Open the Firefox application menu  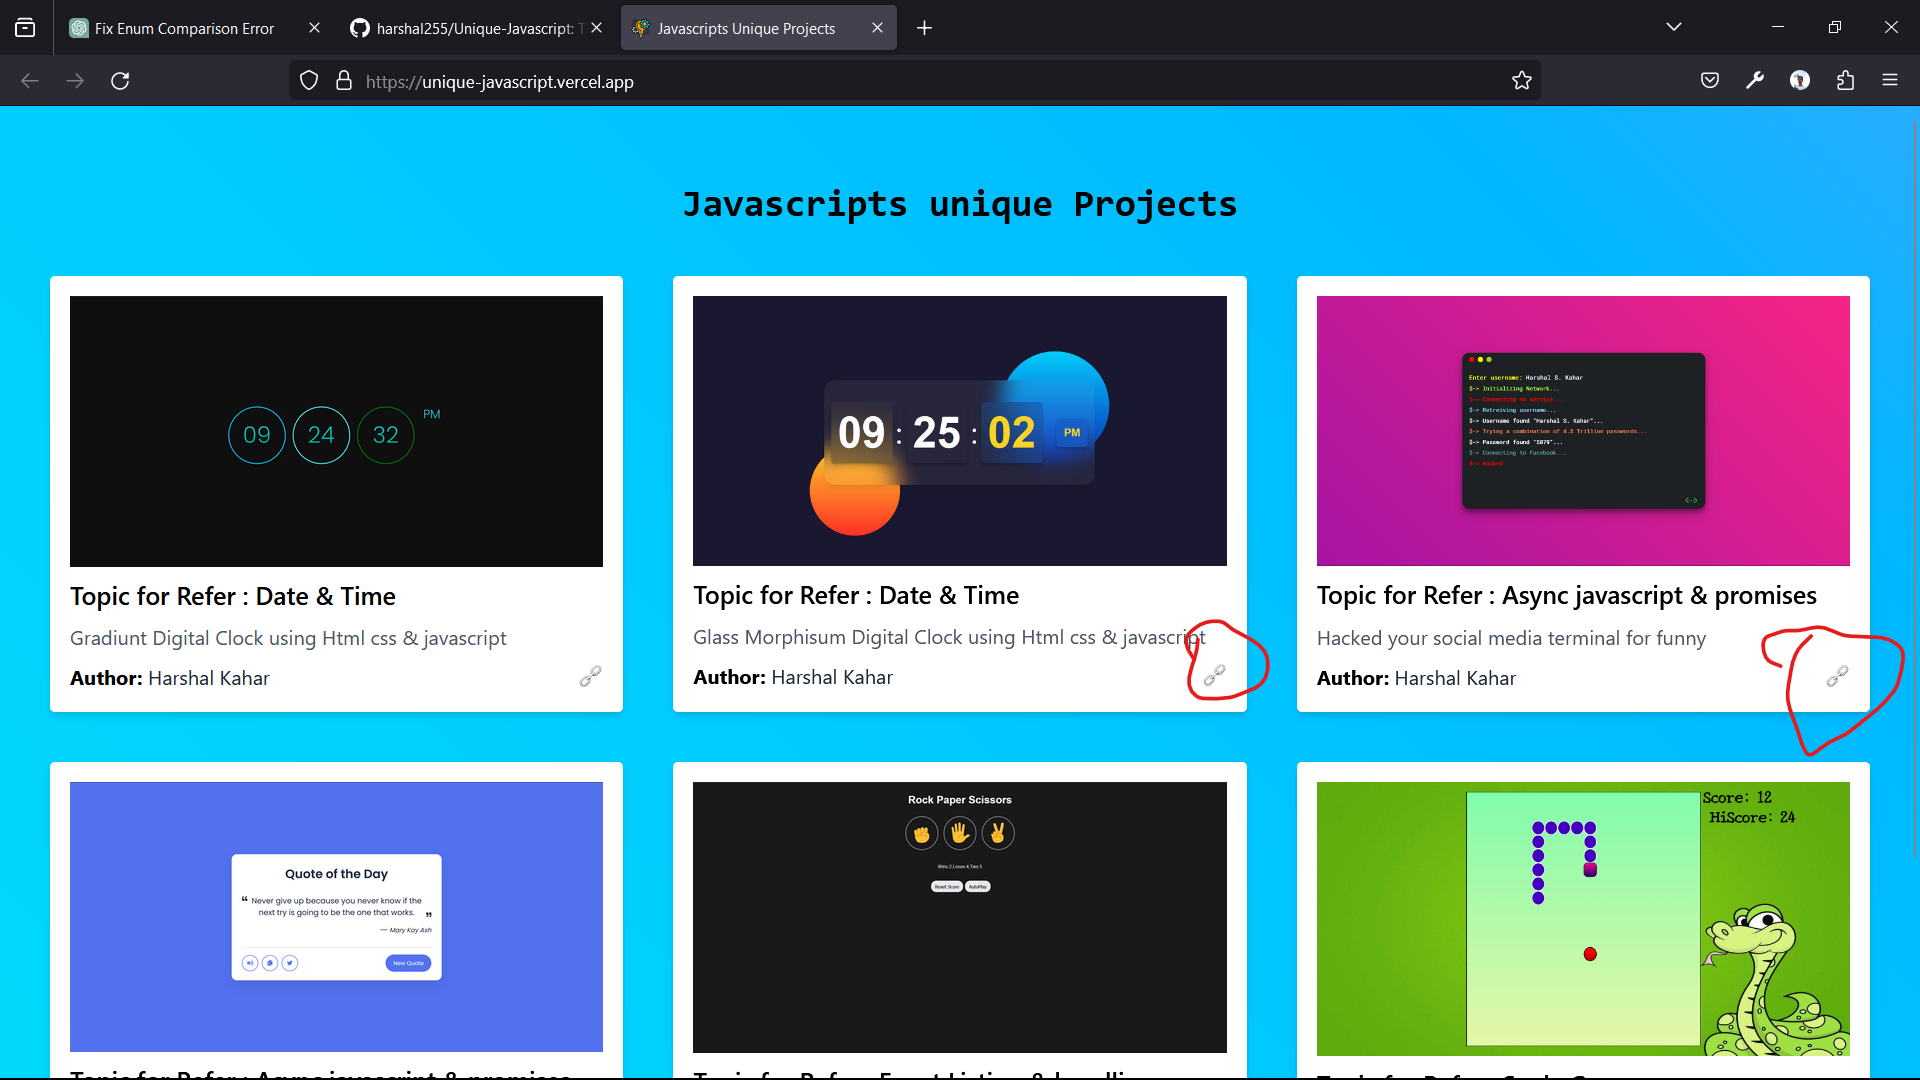1891,80
